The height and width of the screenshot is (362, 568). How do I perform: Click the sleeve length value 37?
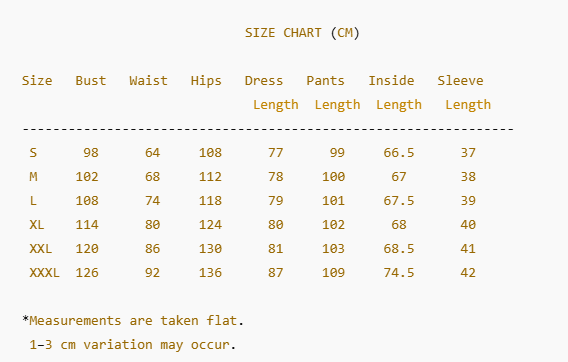[x=468, y=153]
